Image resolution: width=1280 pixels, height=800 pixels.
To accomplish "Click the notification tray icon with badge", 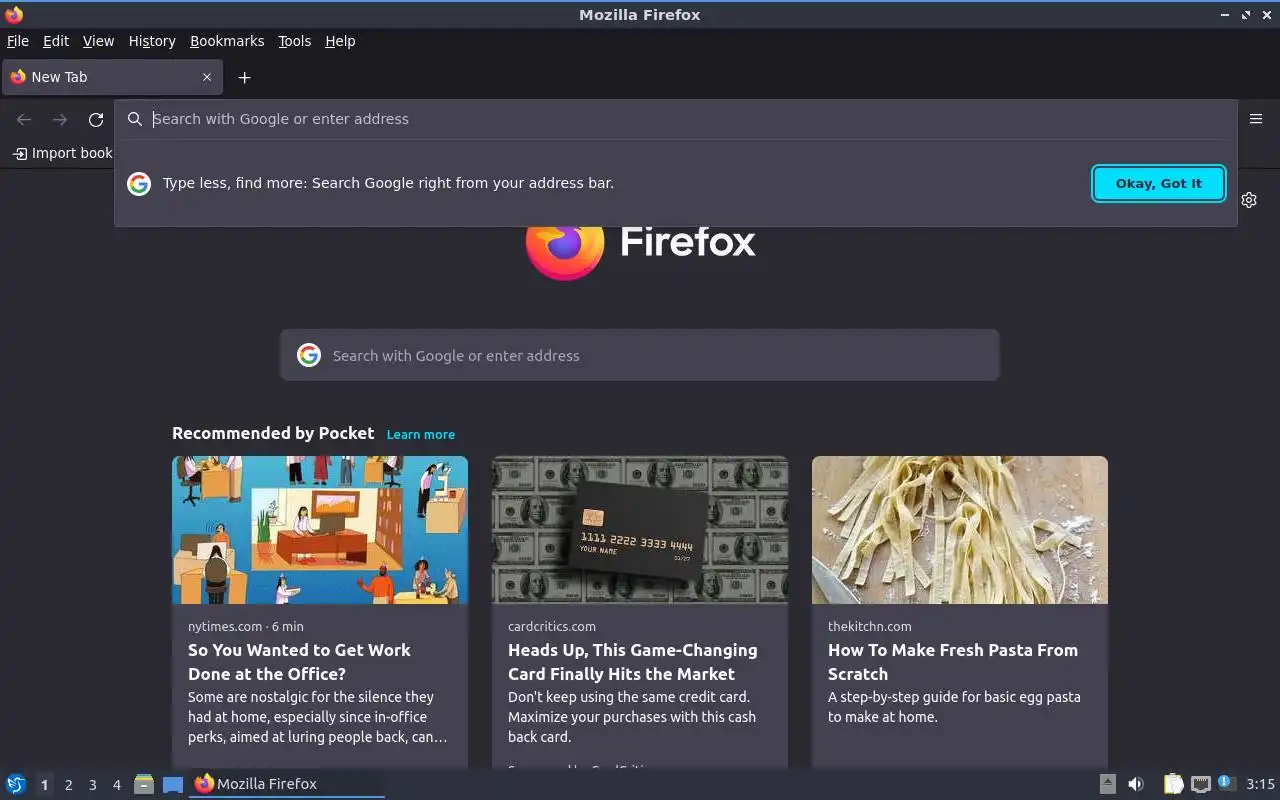I will [1227, 783].
